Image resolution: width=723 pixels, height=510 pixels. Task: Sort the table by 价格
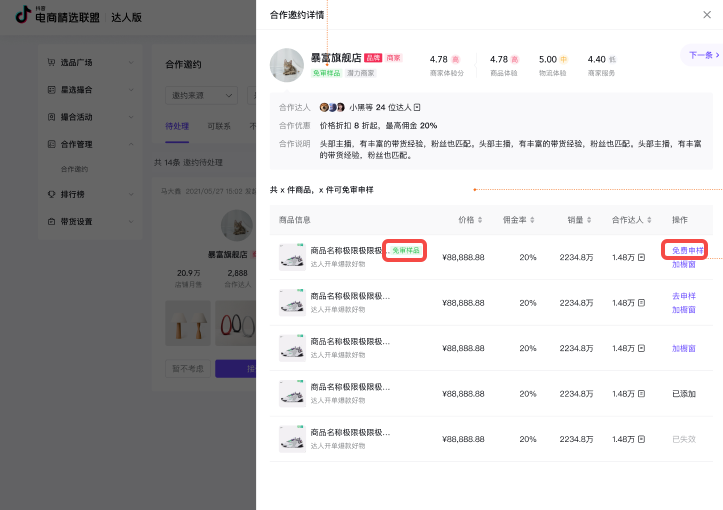481,220
